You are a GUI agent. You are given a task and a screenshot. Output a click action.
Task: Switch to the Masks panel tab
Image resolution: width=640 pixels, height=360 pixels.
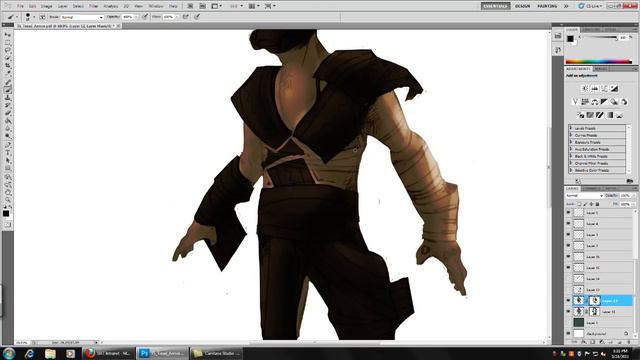[x=600, y=69]
